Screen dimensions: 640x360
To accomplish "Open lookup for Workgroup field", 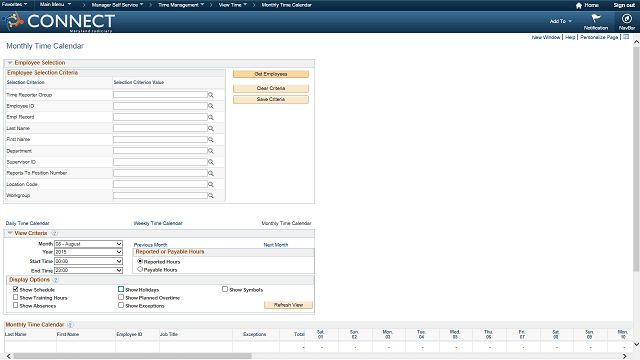I will tap(211, 196).
